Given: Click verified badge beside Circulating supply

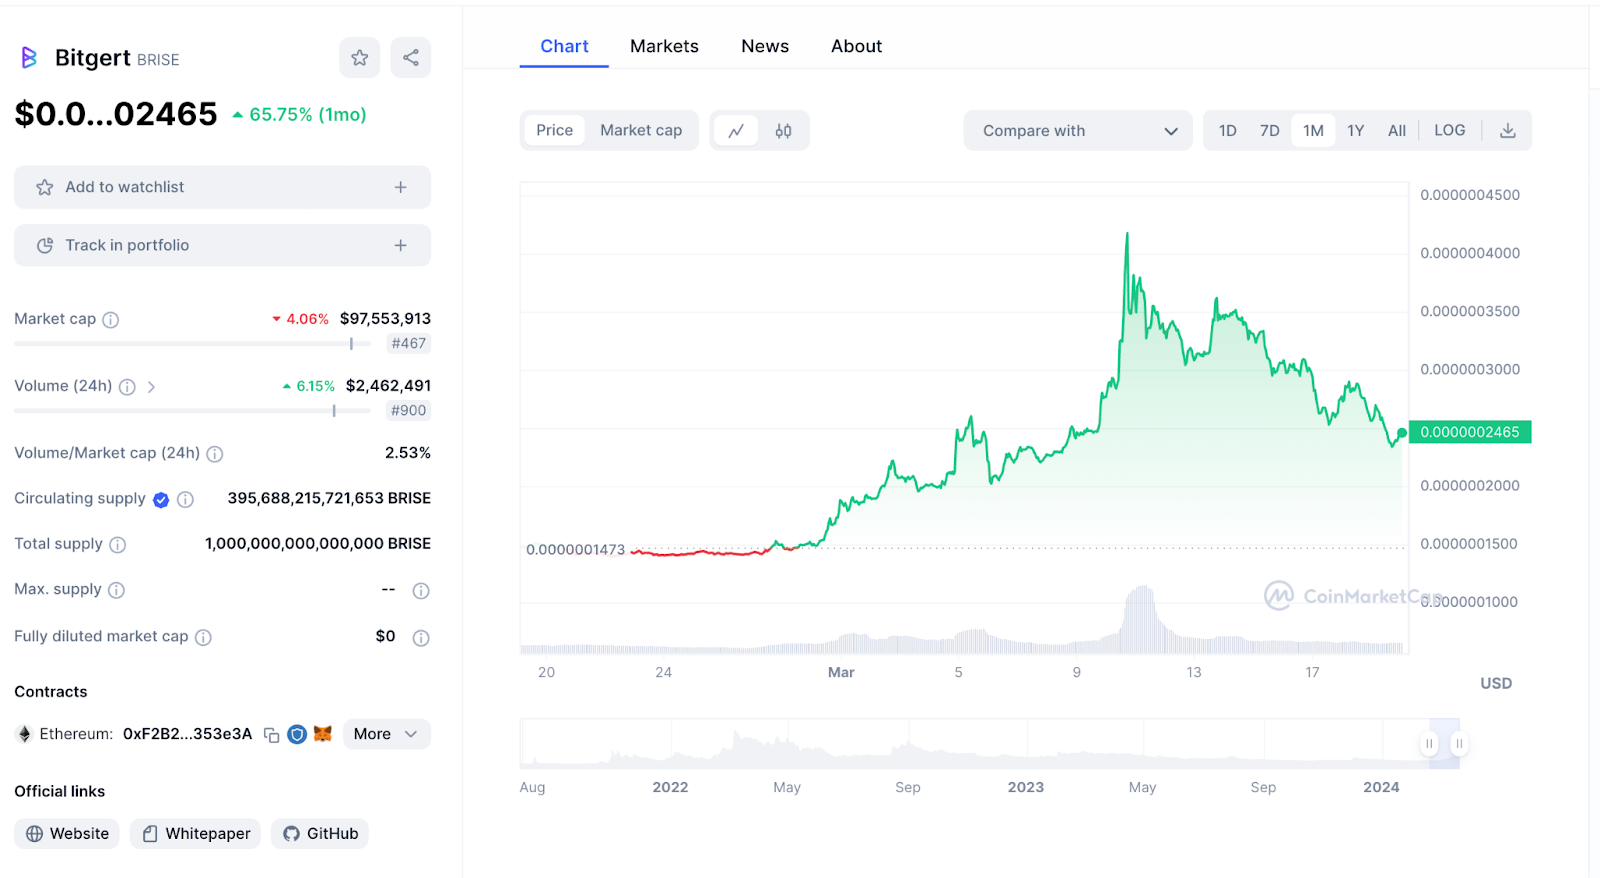Looking at the screenshot, I should [161, 500].
